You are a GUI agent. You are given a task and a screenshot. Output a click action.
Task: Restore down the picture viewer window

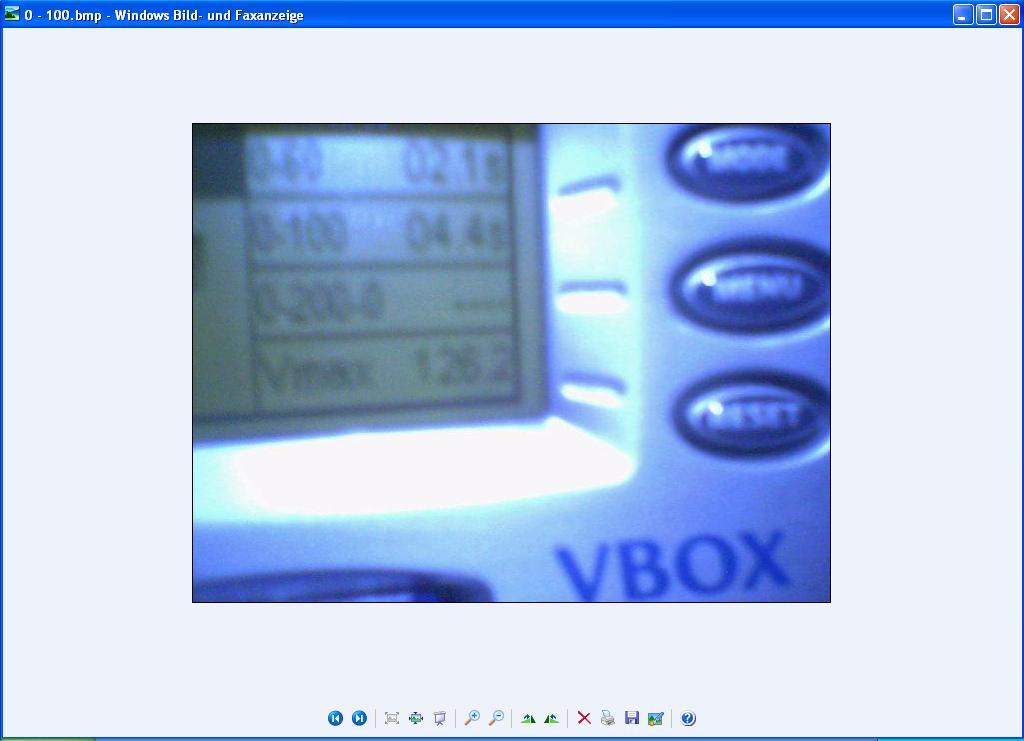click(x=986, y=15)
